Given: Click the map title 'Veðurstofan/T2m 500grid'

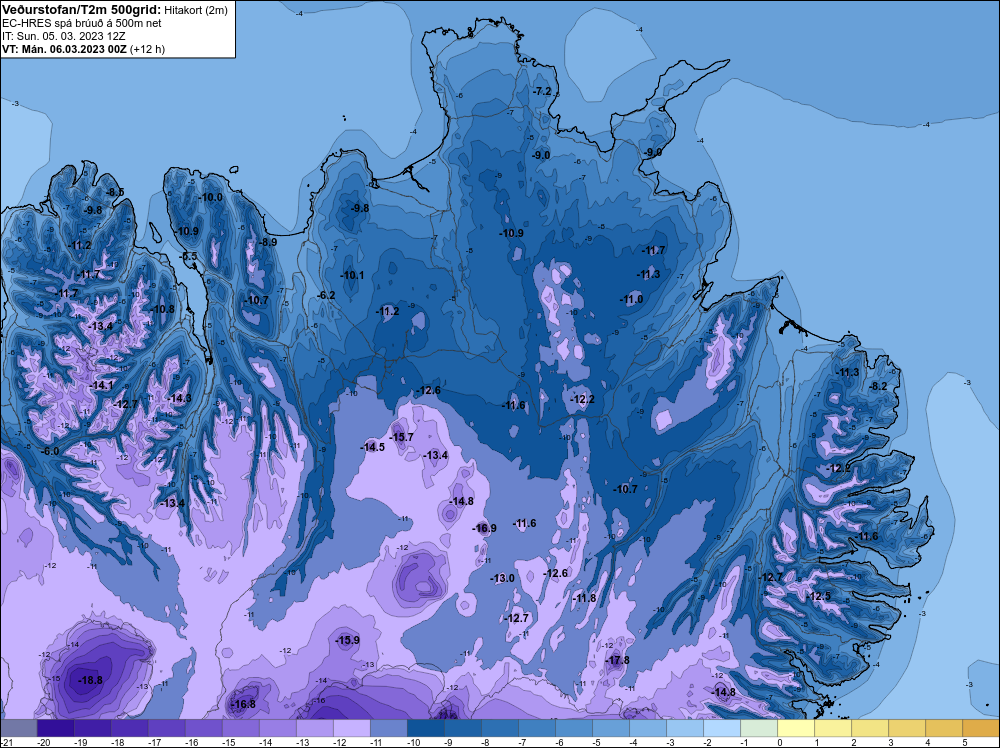Looking at the screenshot, I should coord(80,9).
